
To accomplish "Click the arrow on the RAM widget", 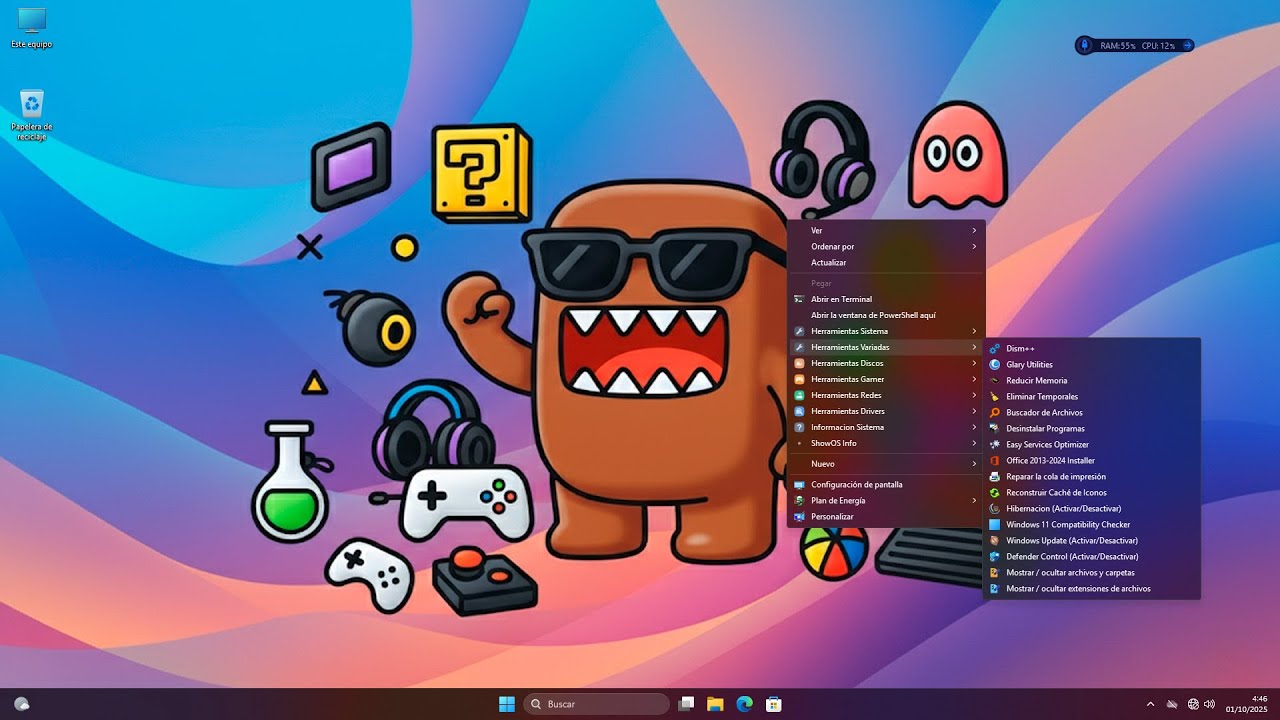I will point(1186,45).
